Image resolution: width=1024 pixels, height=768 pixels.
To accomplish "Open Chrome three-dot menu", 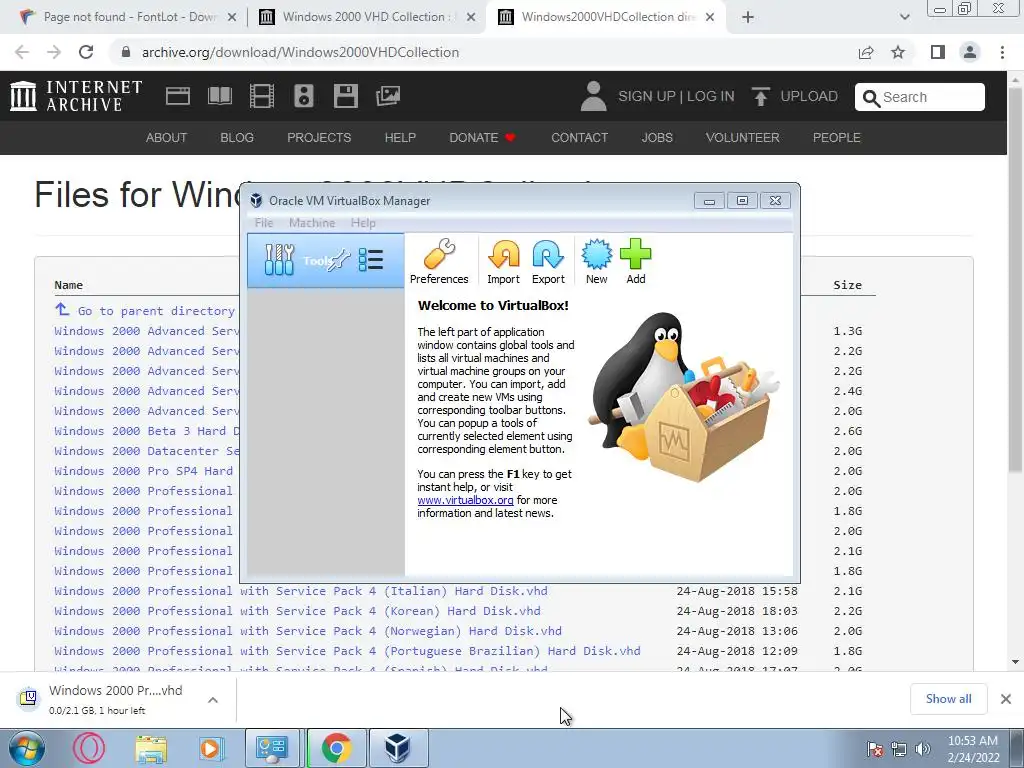I will tap(1002, 52).
